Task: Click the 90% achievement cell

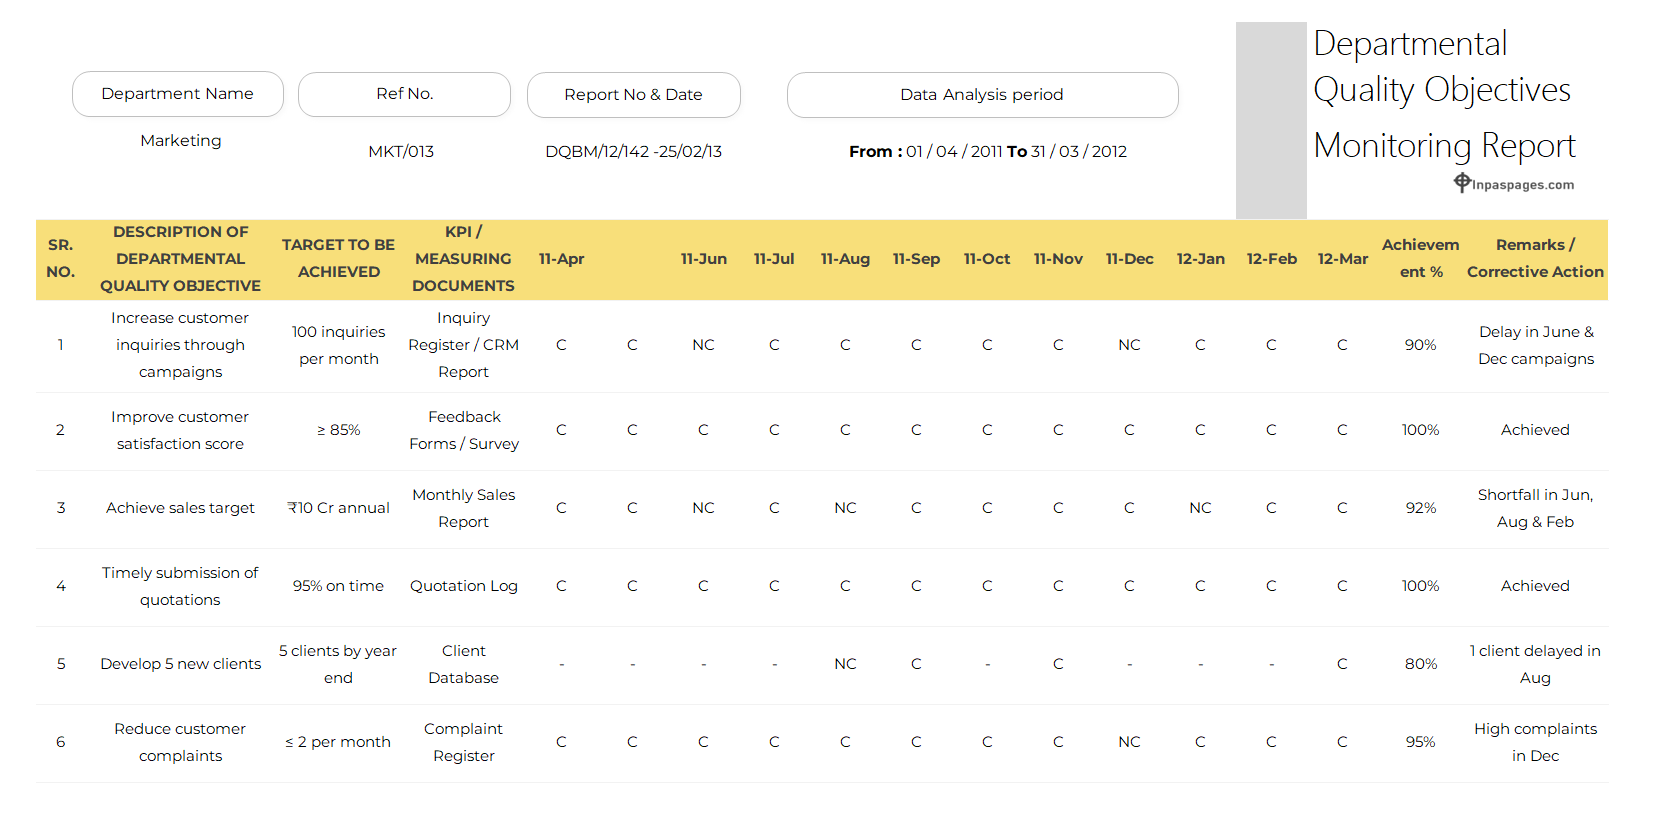Action: (x=1420, y=345)
